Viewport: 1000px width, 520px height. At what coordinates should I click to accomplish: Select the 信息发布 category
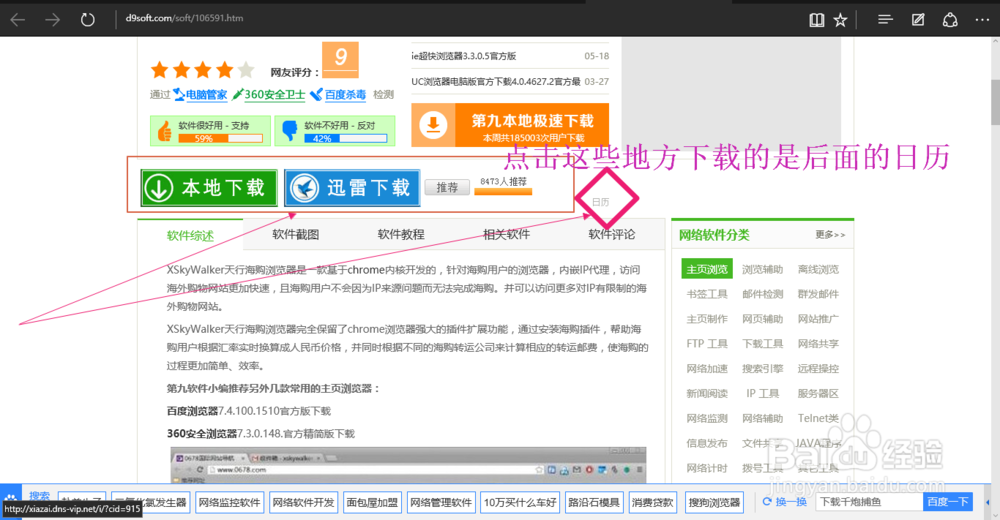click(707, 443)
